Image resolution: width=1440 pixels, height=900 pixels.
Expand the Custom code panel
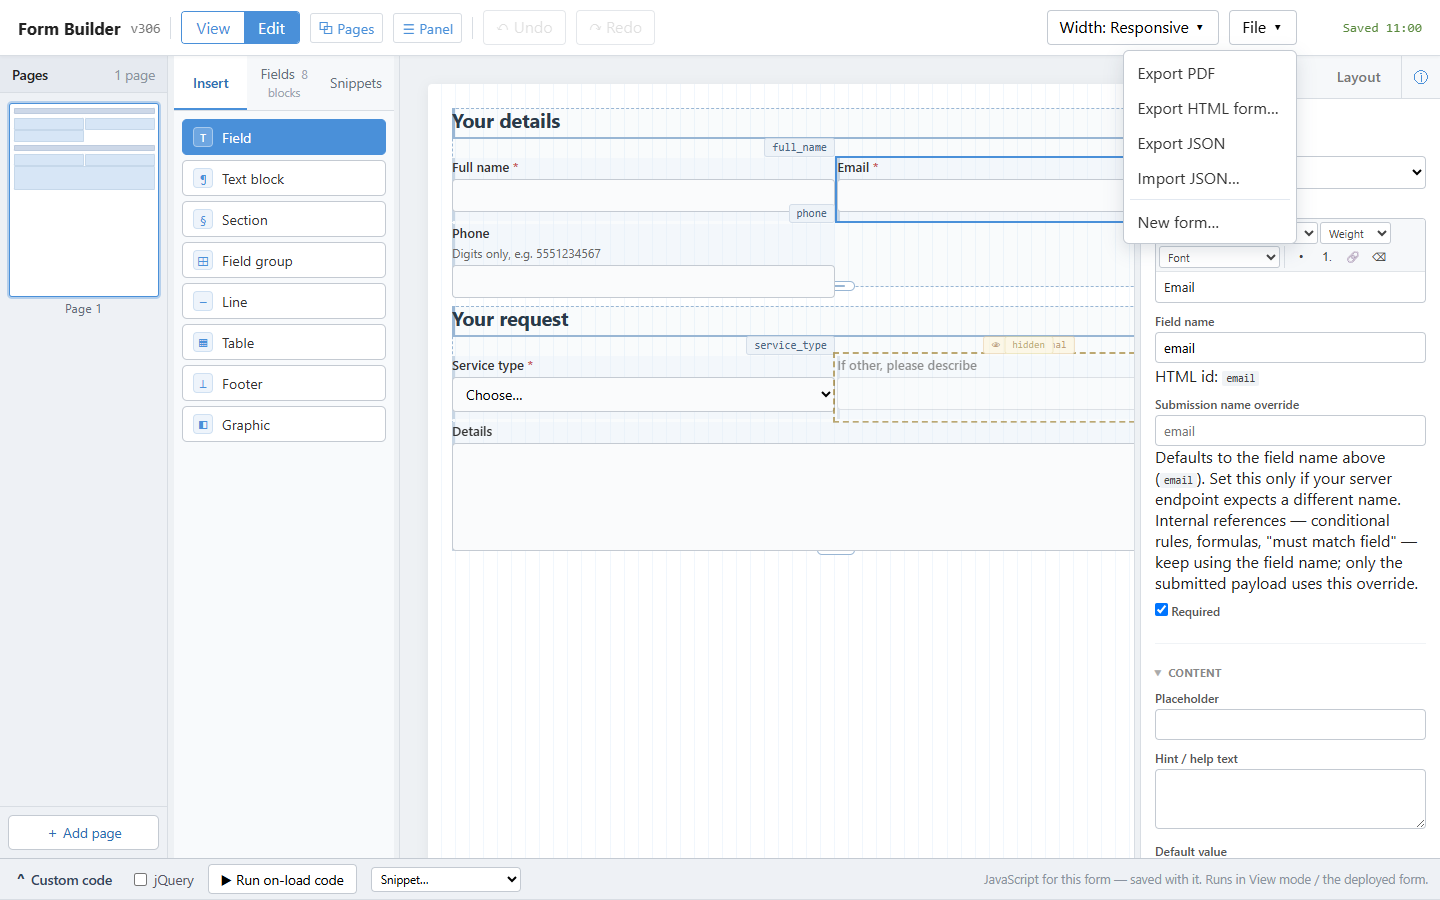click(x=64, y=880)
